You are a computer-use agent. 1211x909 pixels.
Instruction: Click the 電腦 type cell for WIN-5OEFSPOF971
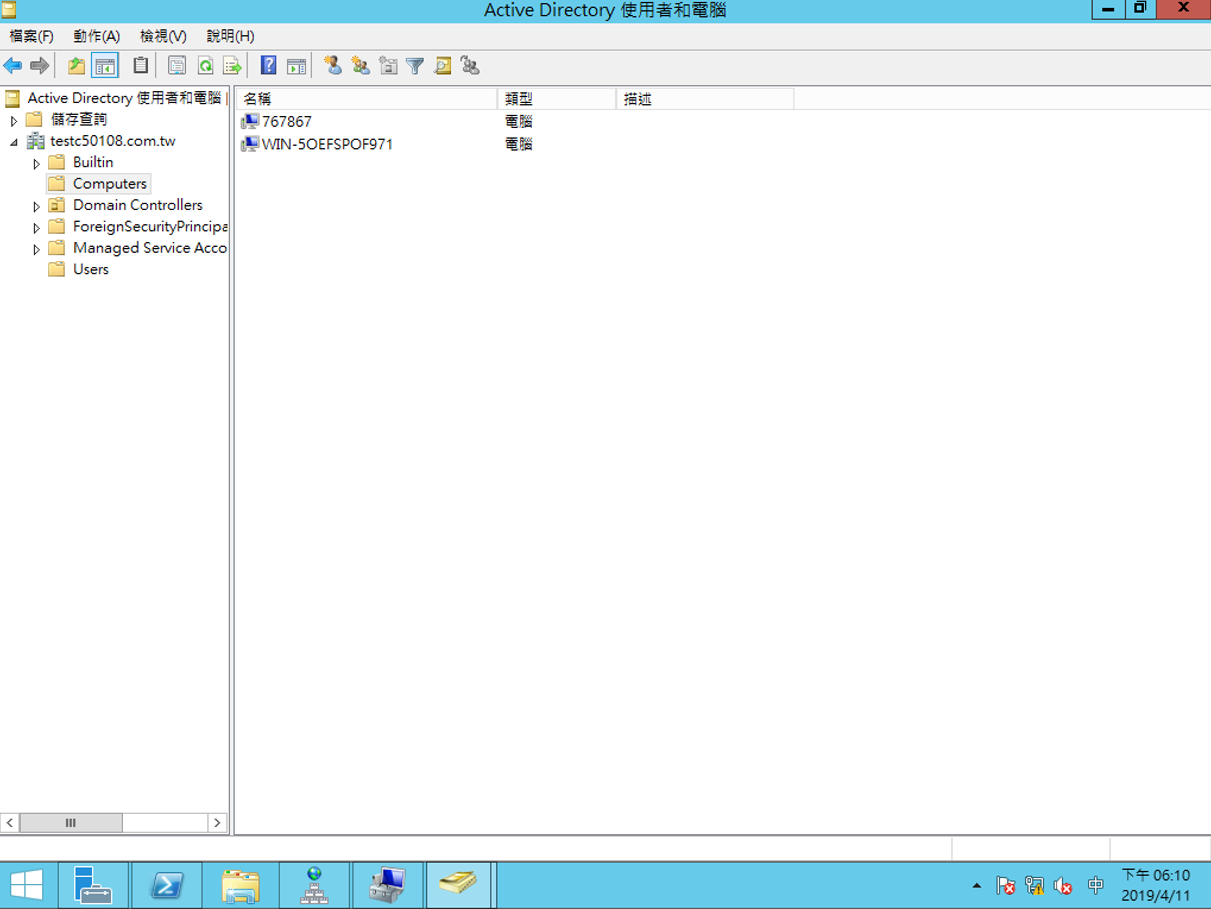(519, 144)
